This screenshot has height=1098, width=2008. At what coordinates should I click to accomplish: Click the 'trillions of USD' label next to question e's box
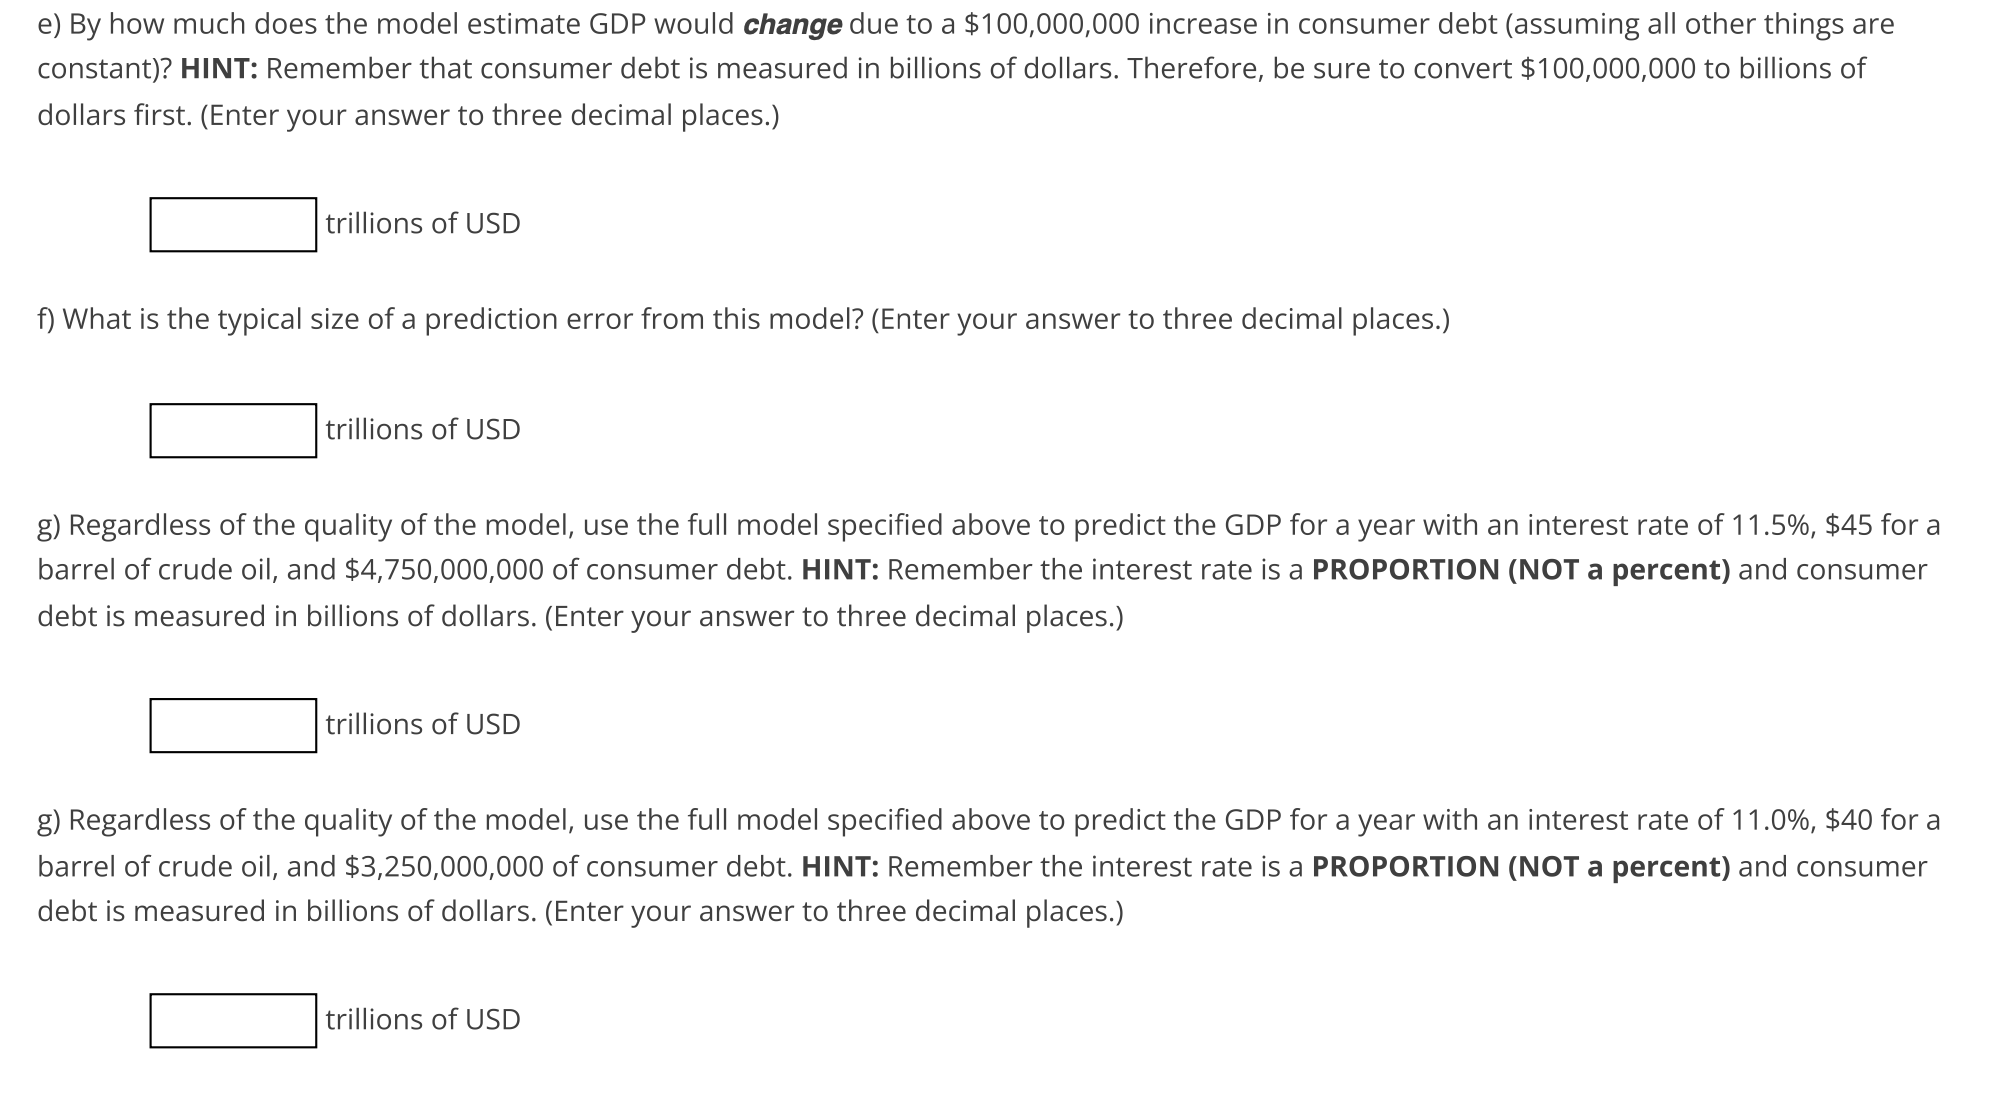421,222
